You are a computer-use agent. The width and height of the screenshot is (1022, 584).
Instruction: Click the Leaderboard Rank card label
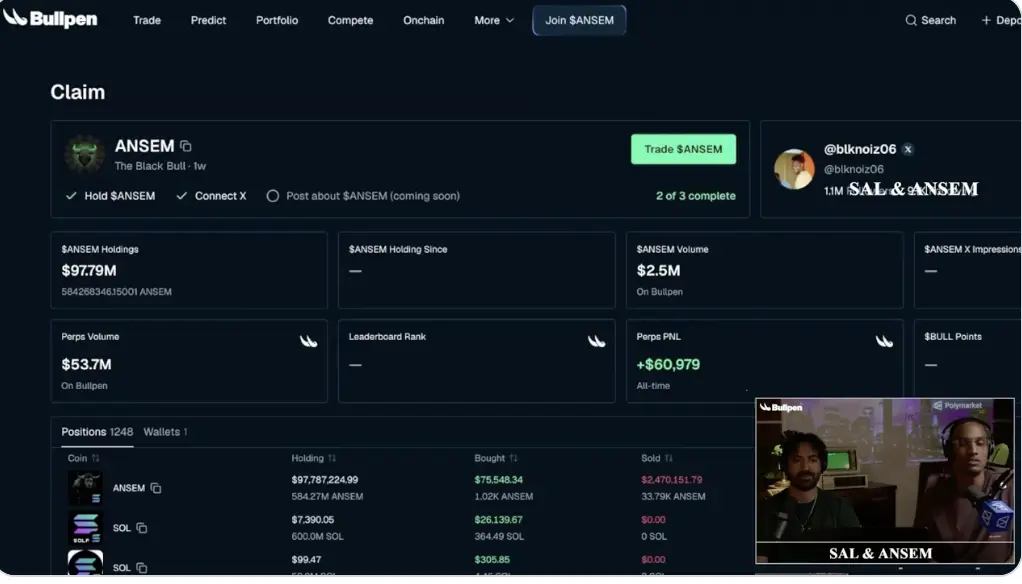click(387, 336)
